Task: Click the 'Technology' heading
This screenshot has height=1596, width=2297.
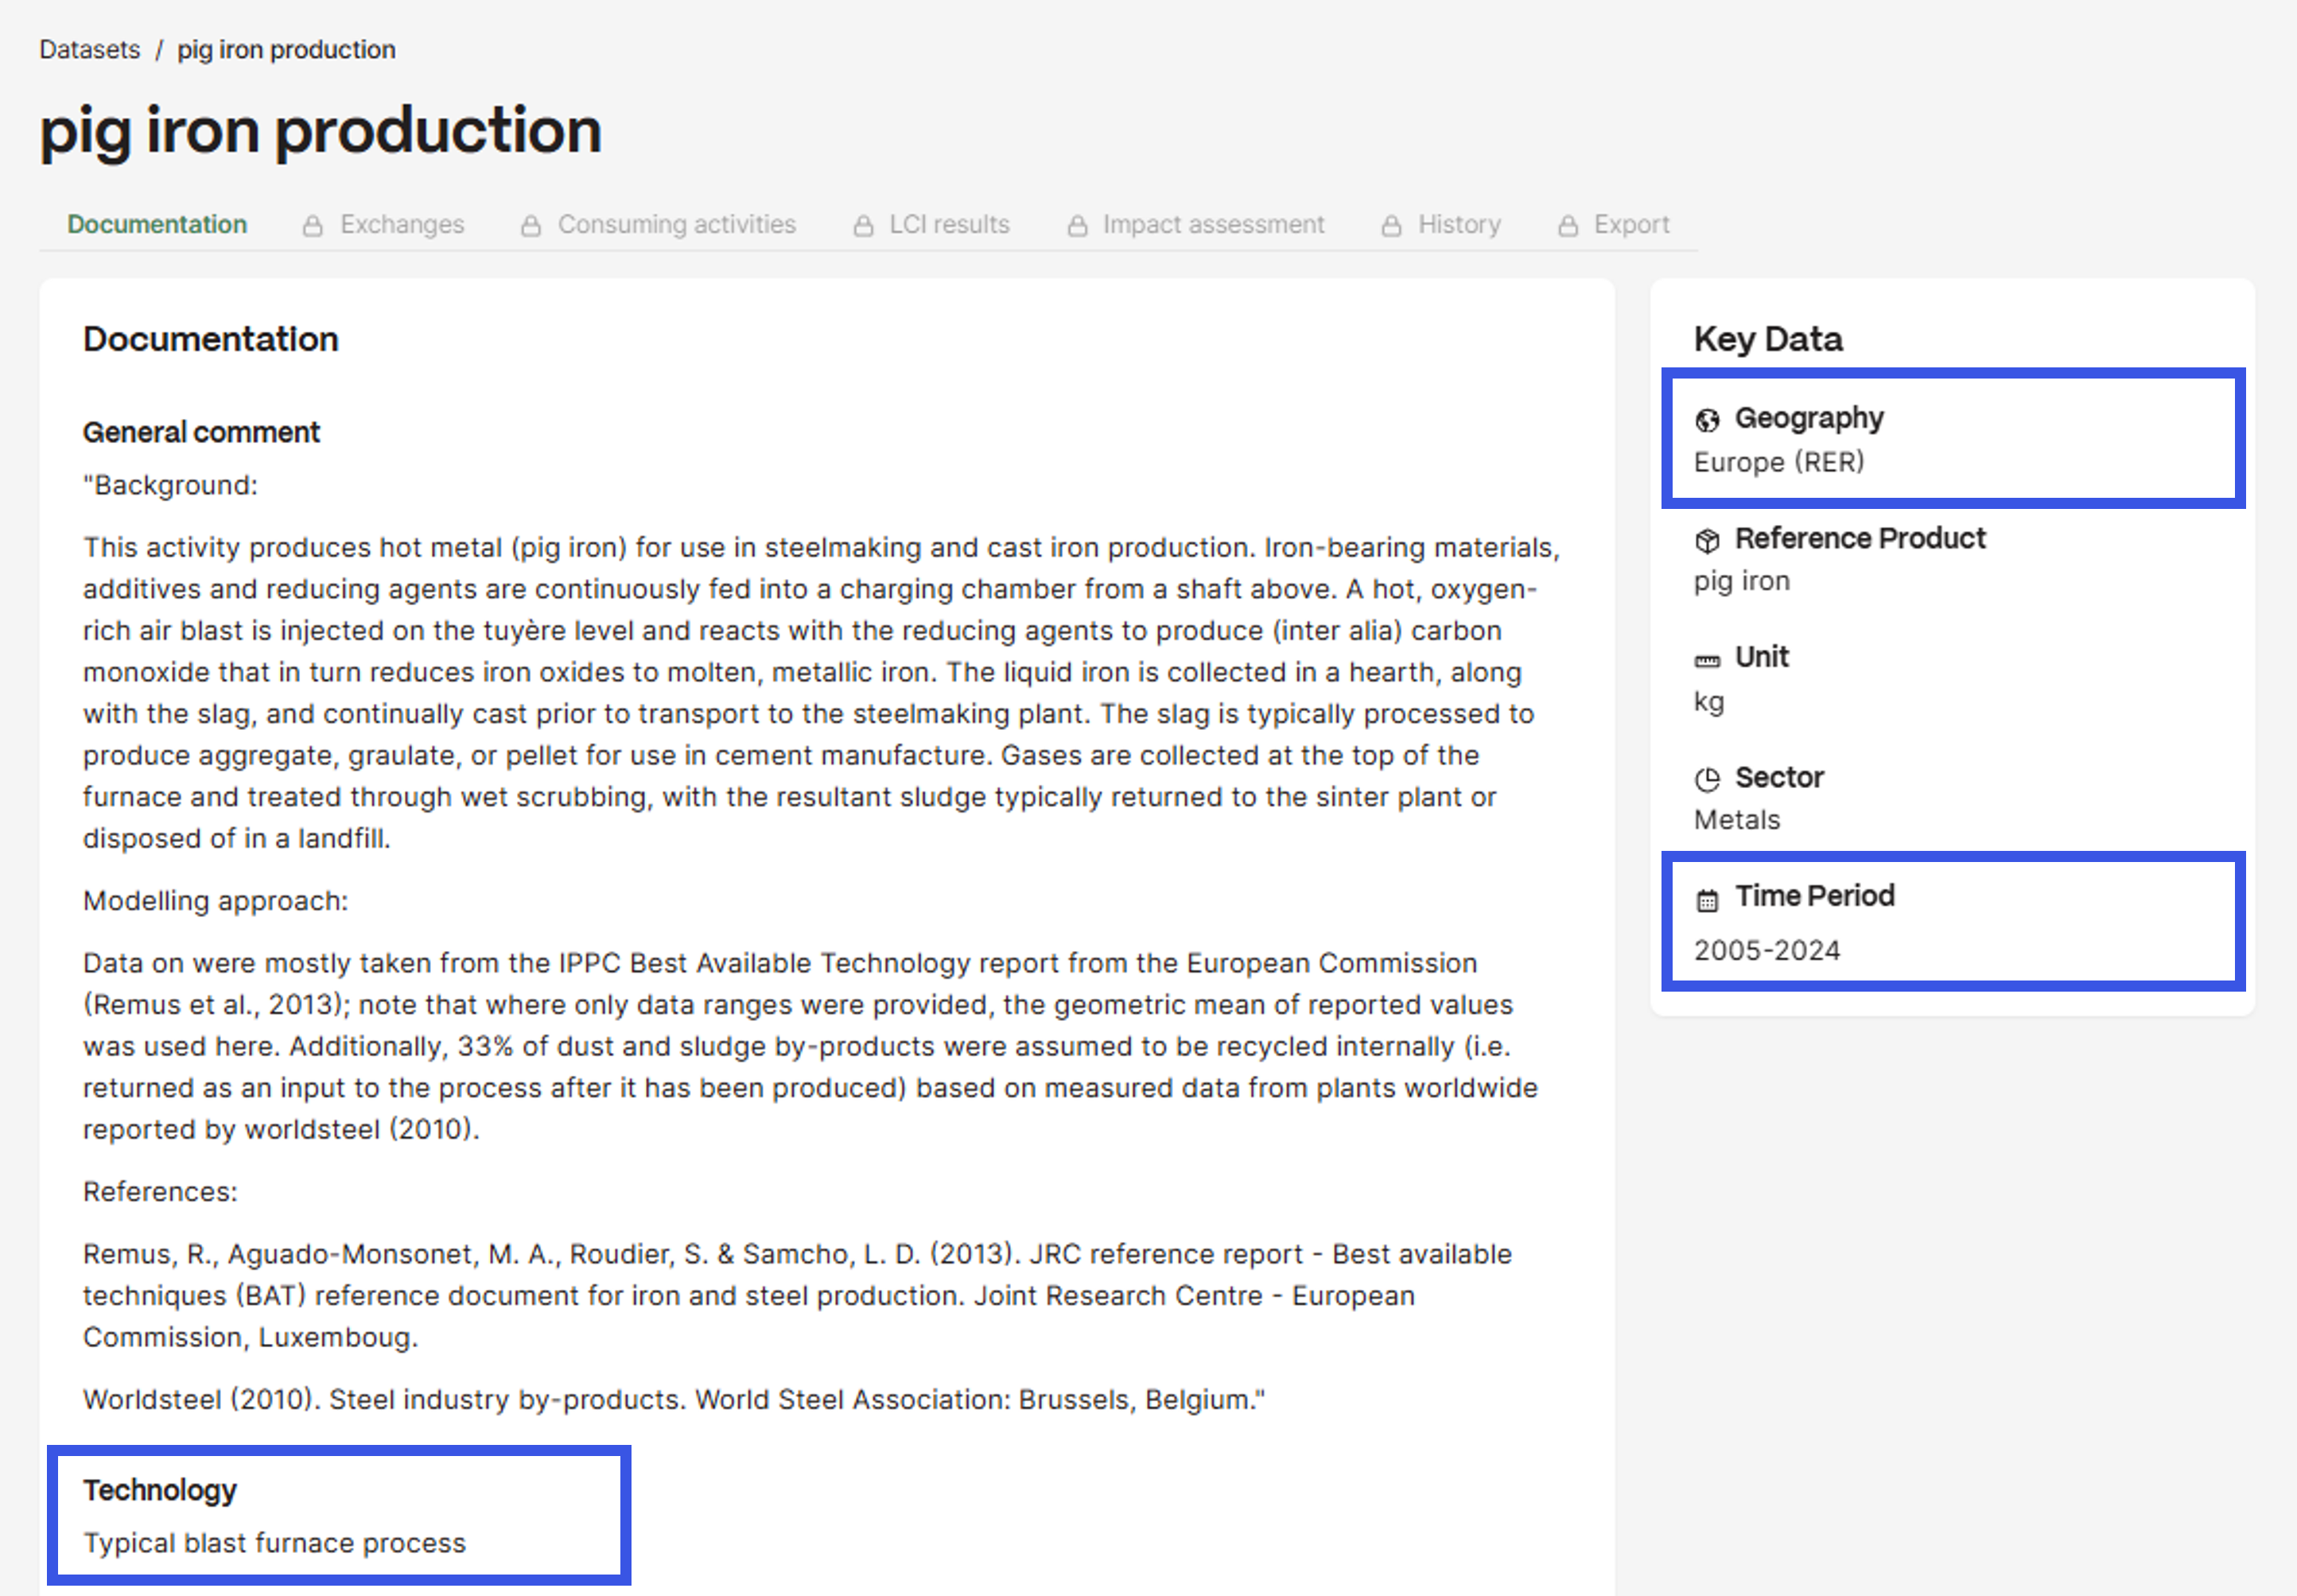Action: (x=160, y=1490)
